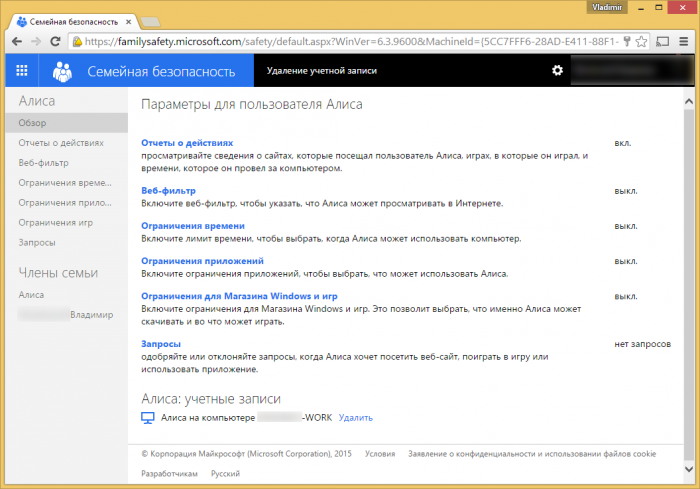Image resolution: width=700 pixels, height=489 pixels.
Task: Click the Ограничения приложений heading link
Action: click(x=202, y=261)
